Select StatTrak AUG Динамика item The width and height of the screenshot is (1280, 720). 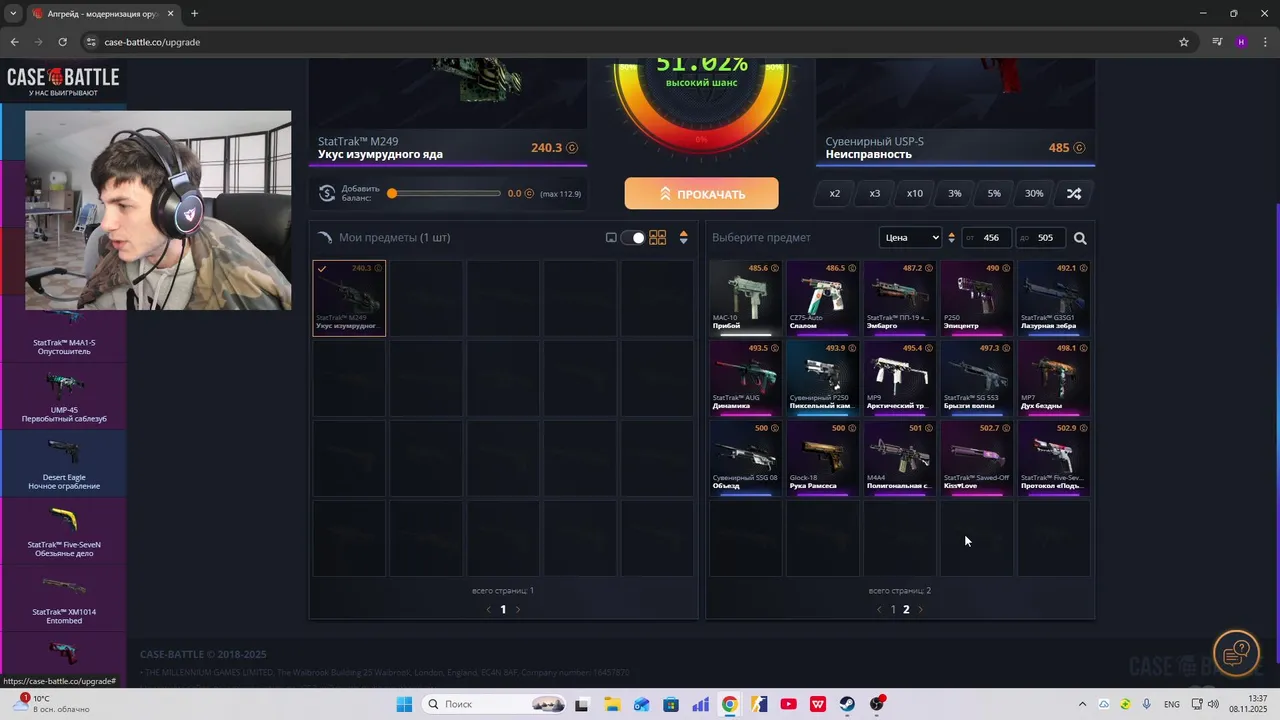point(745,378)
